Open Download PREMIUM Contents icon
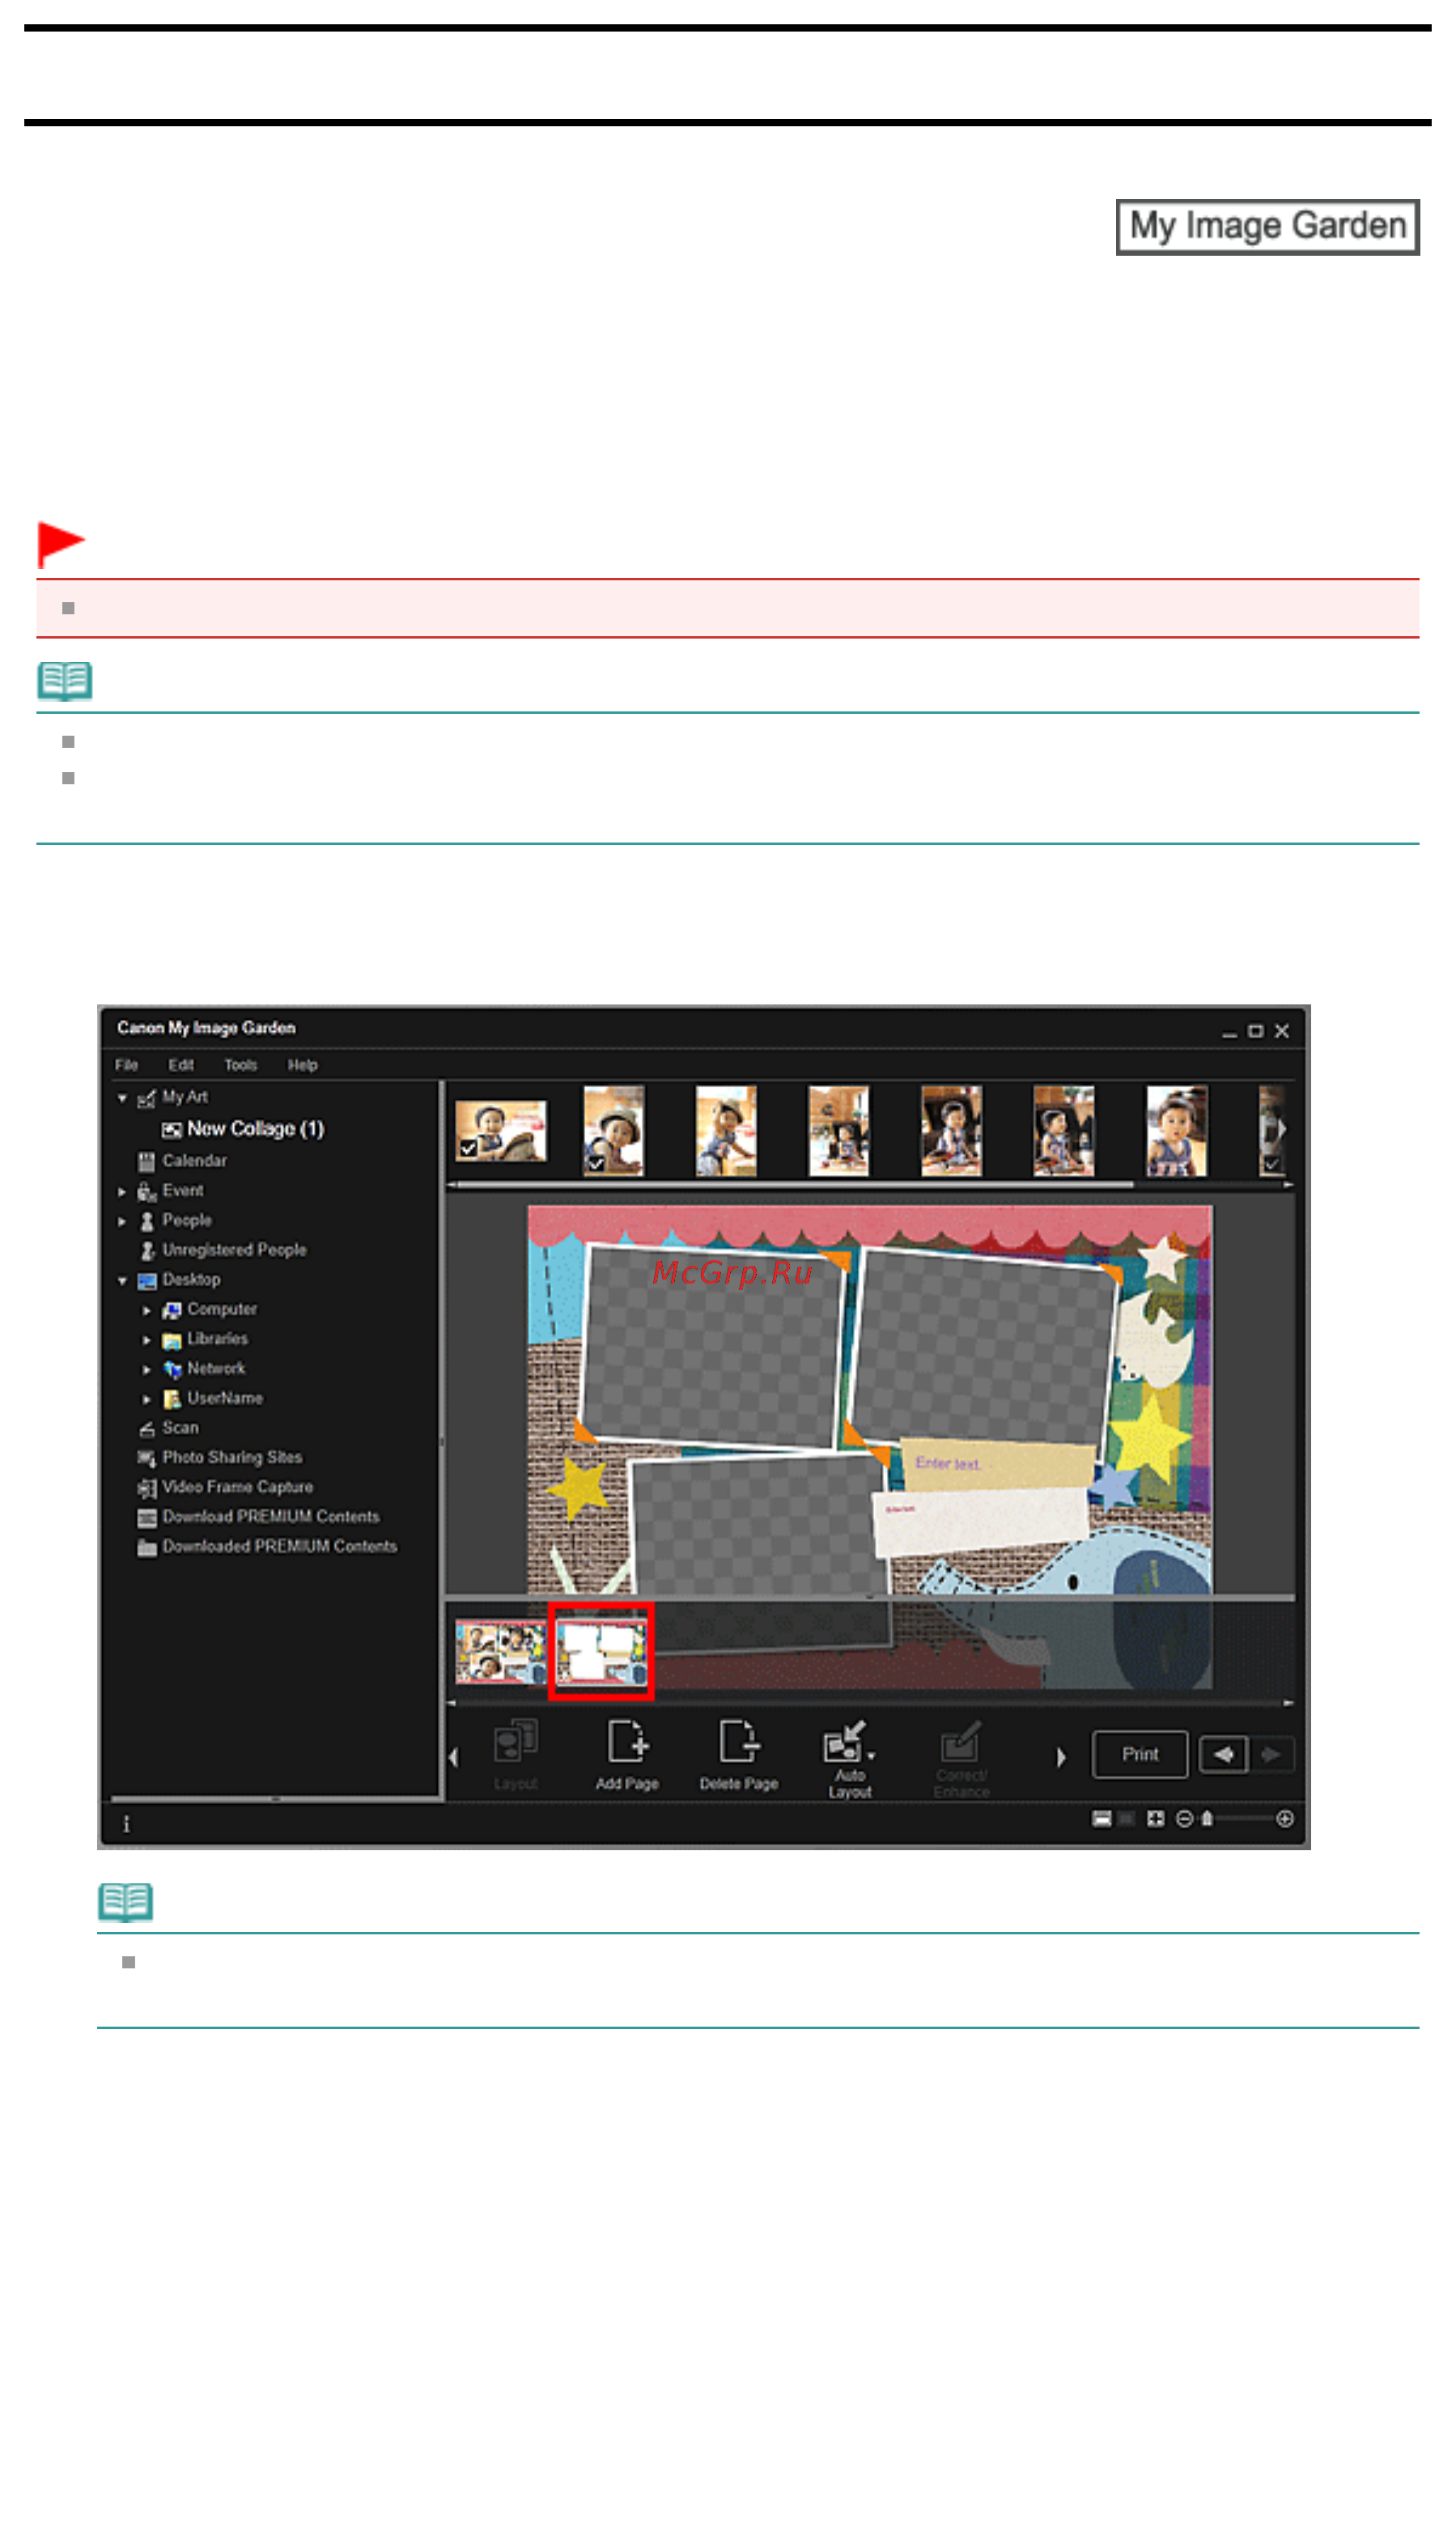This screenshot has width=1456, height=2543. click(146, 1518)
